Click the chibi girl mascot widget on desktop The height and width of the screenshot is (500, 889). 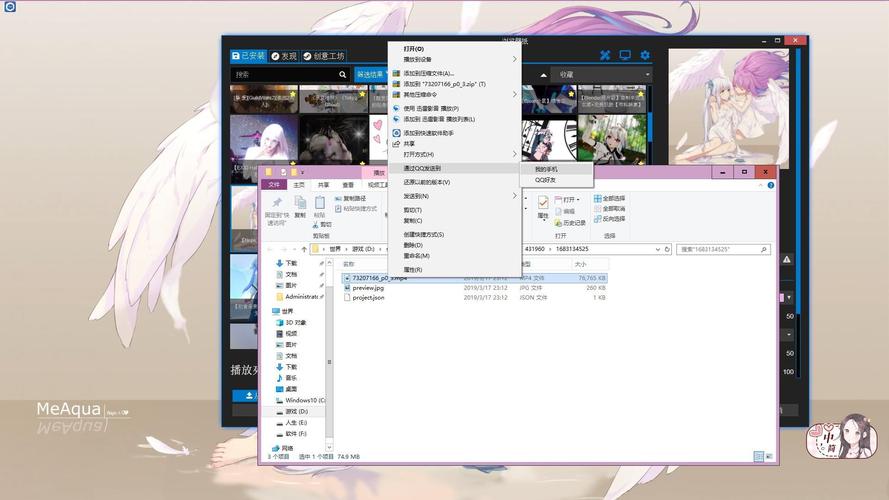click(843, 436)
